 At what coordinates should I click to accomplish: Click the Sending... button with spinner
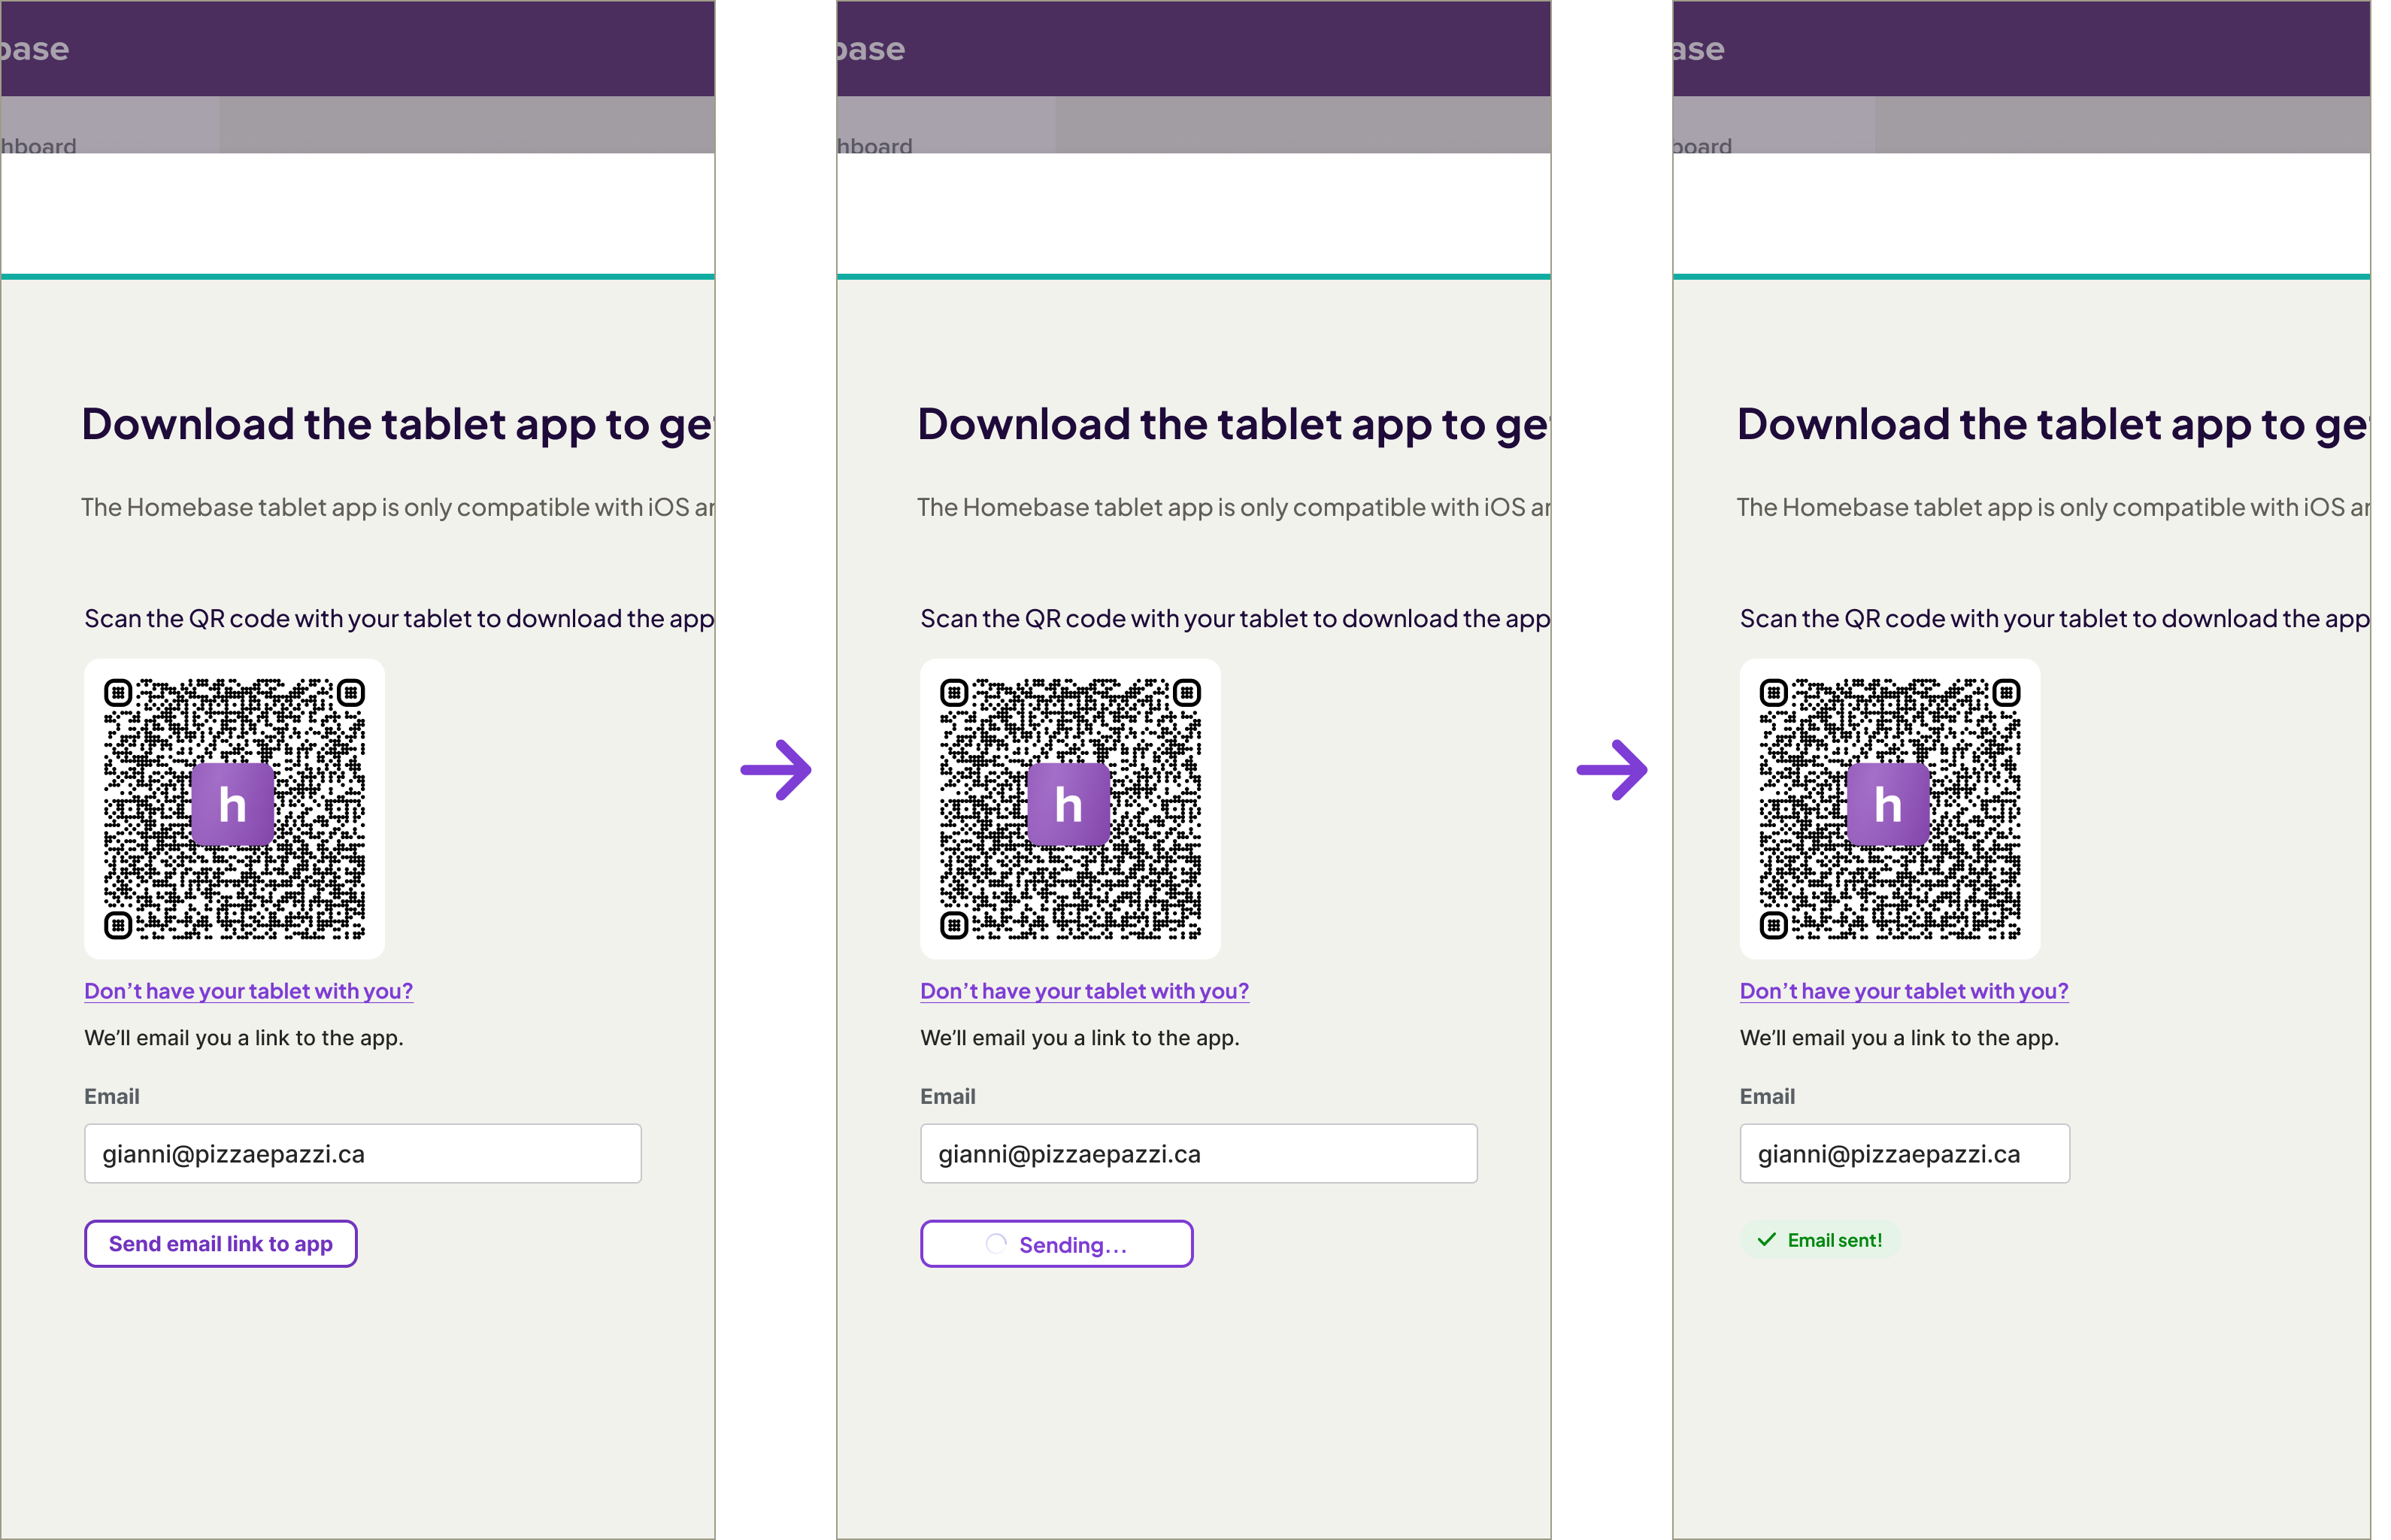tap(1056, 1244)
